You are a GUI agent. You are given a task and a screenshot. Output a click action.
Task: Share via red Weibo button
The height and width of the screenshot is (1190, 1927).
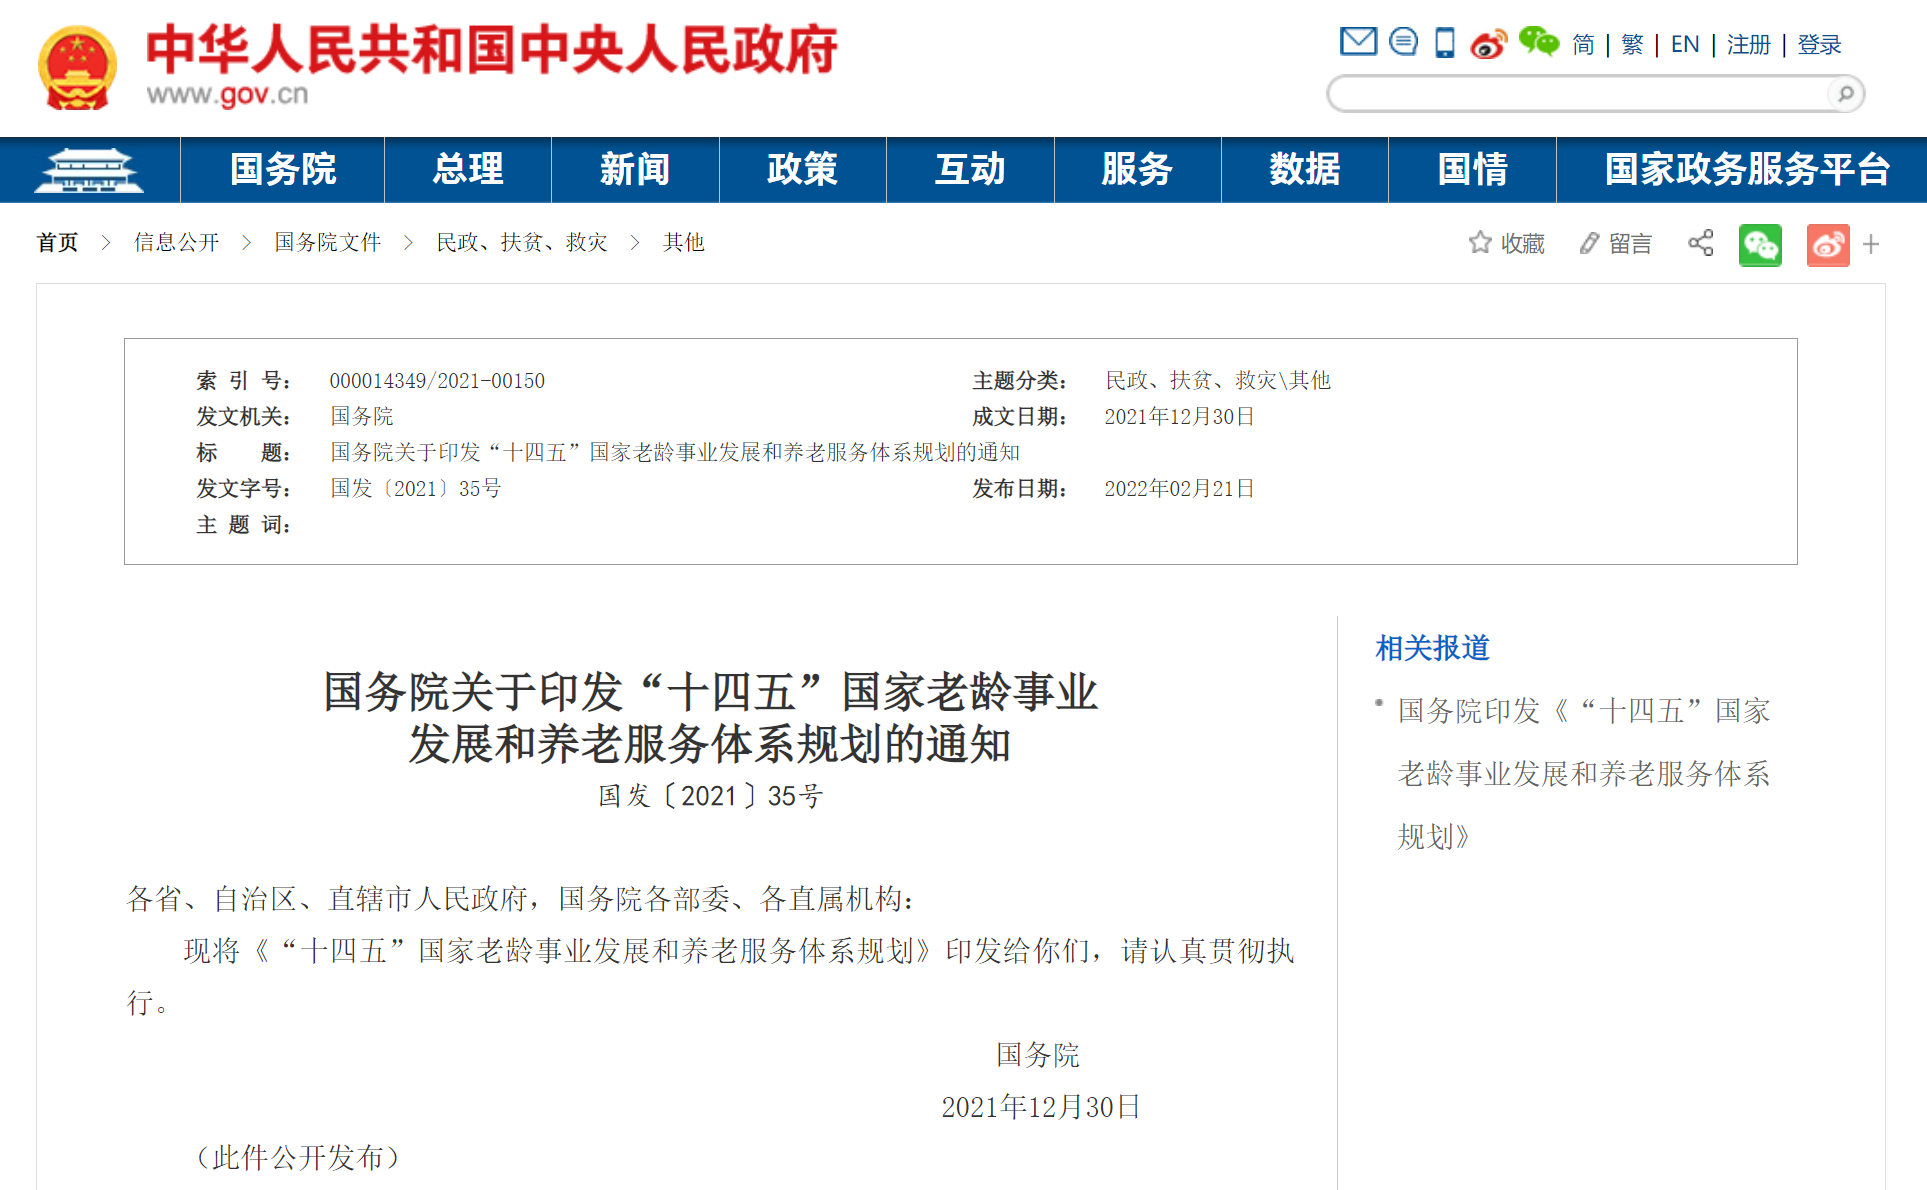tap(1827, 245)
